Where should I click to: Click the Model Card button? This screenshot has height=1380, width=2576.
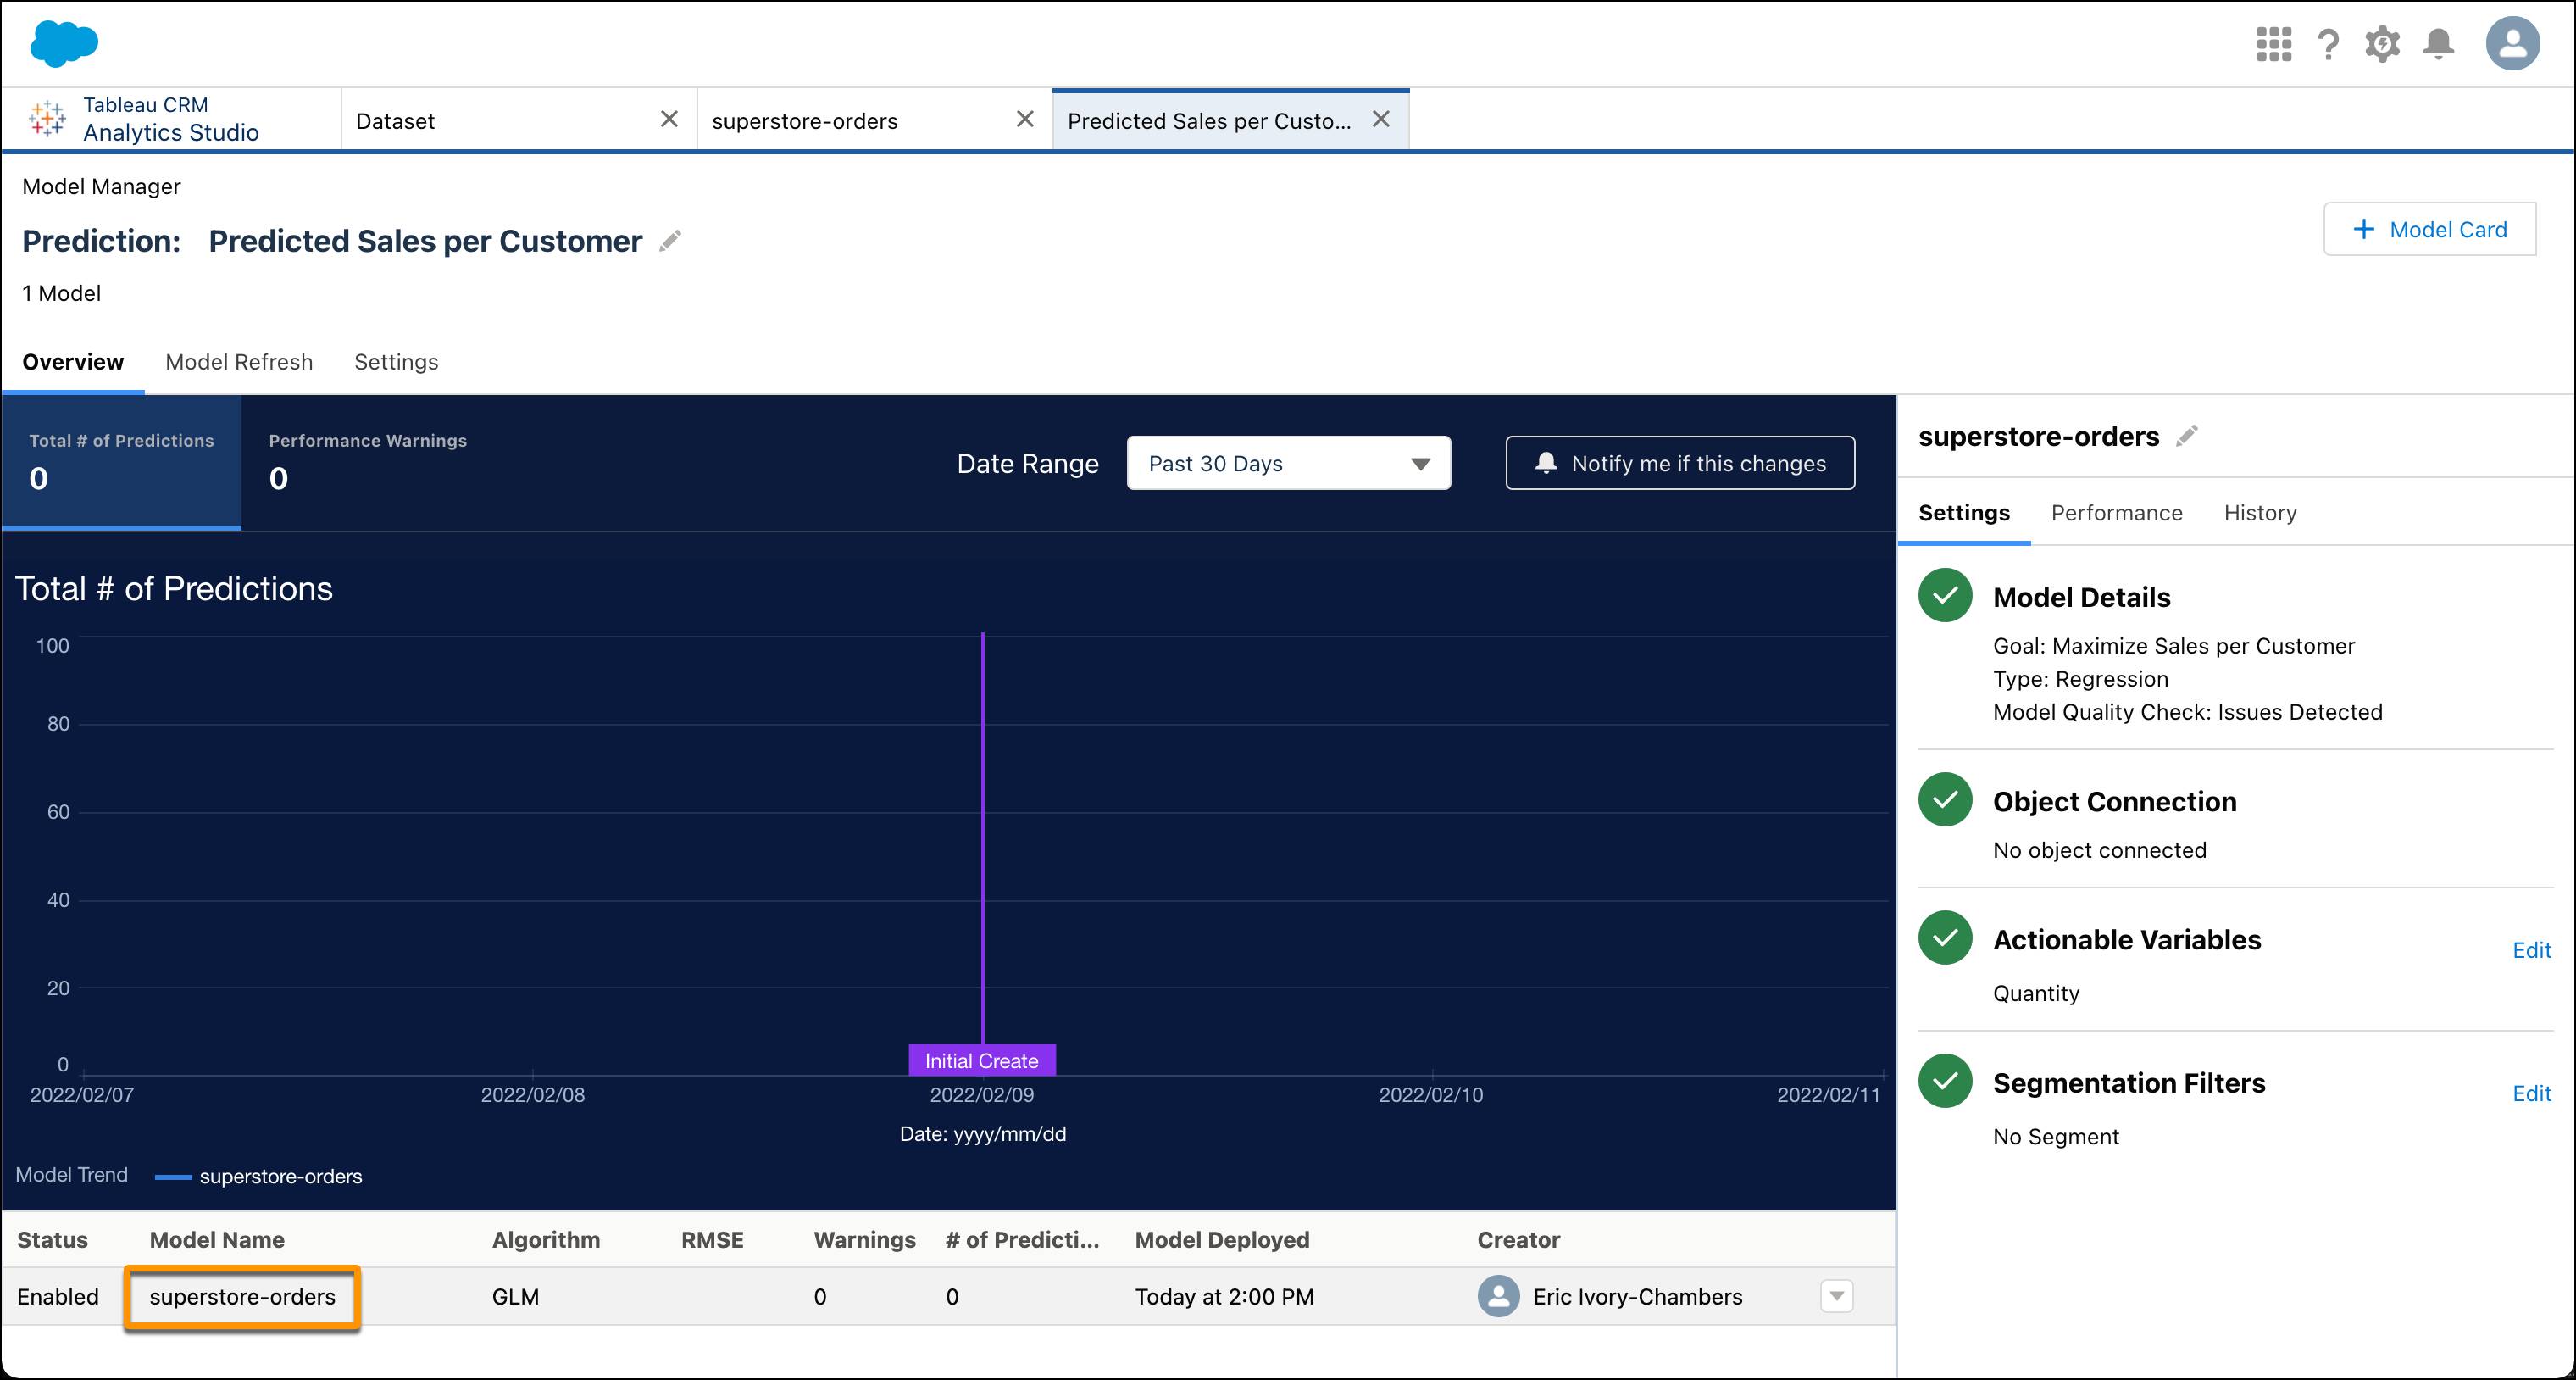(2430, 228)
